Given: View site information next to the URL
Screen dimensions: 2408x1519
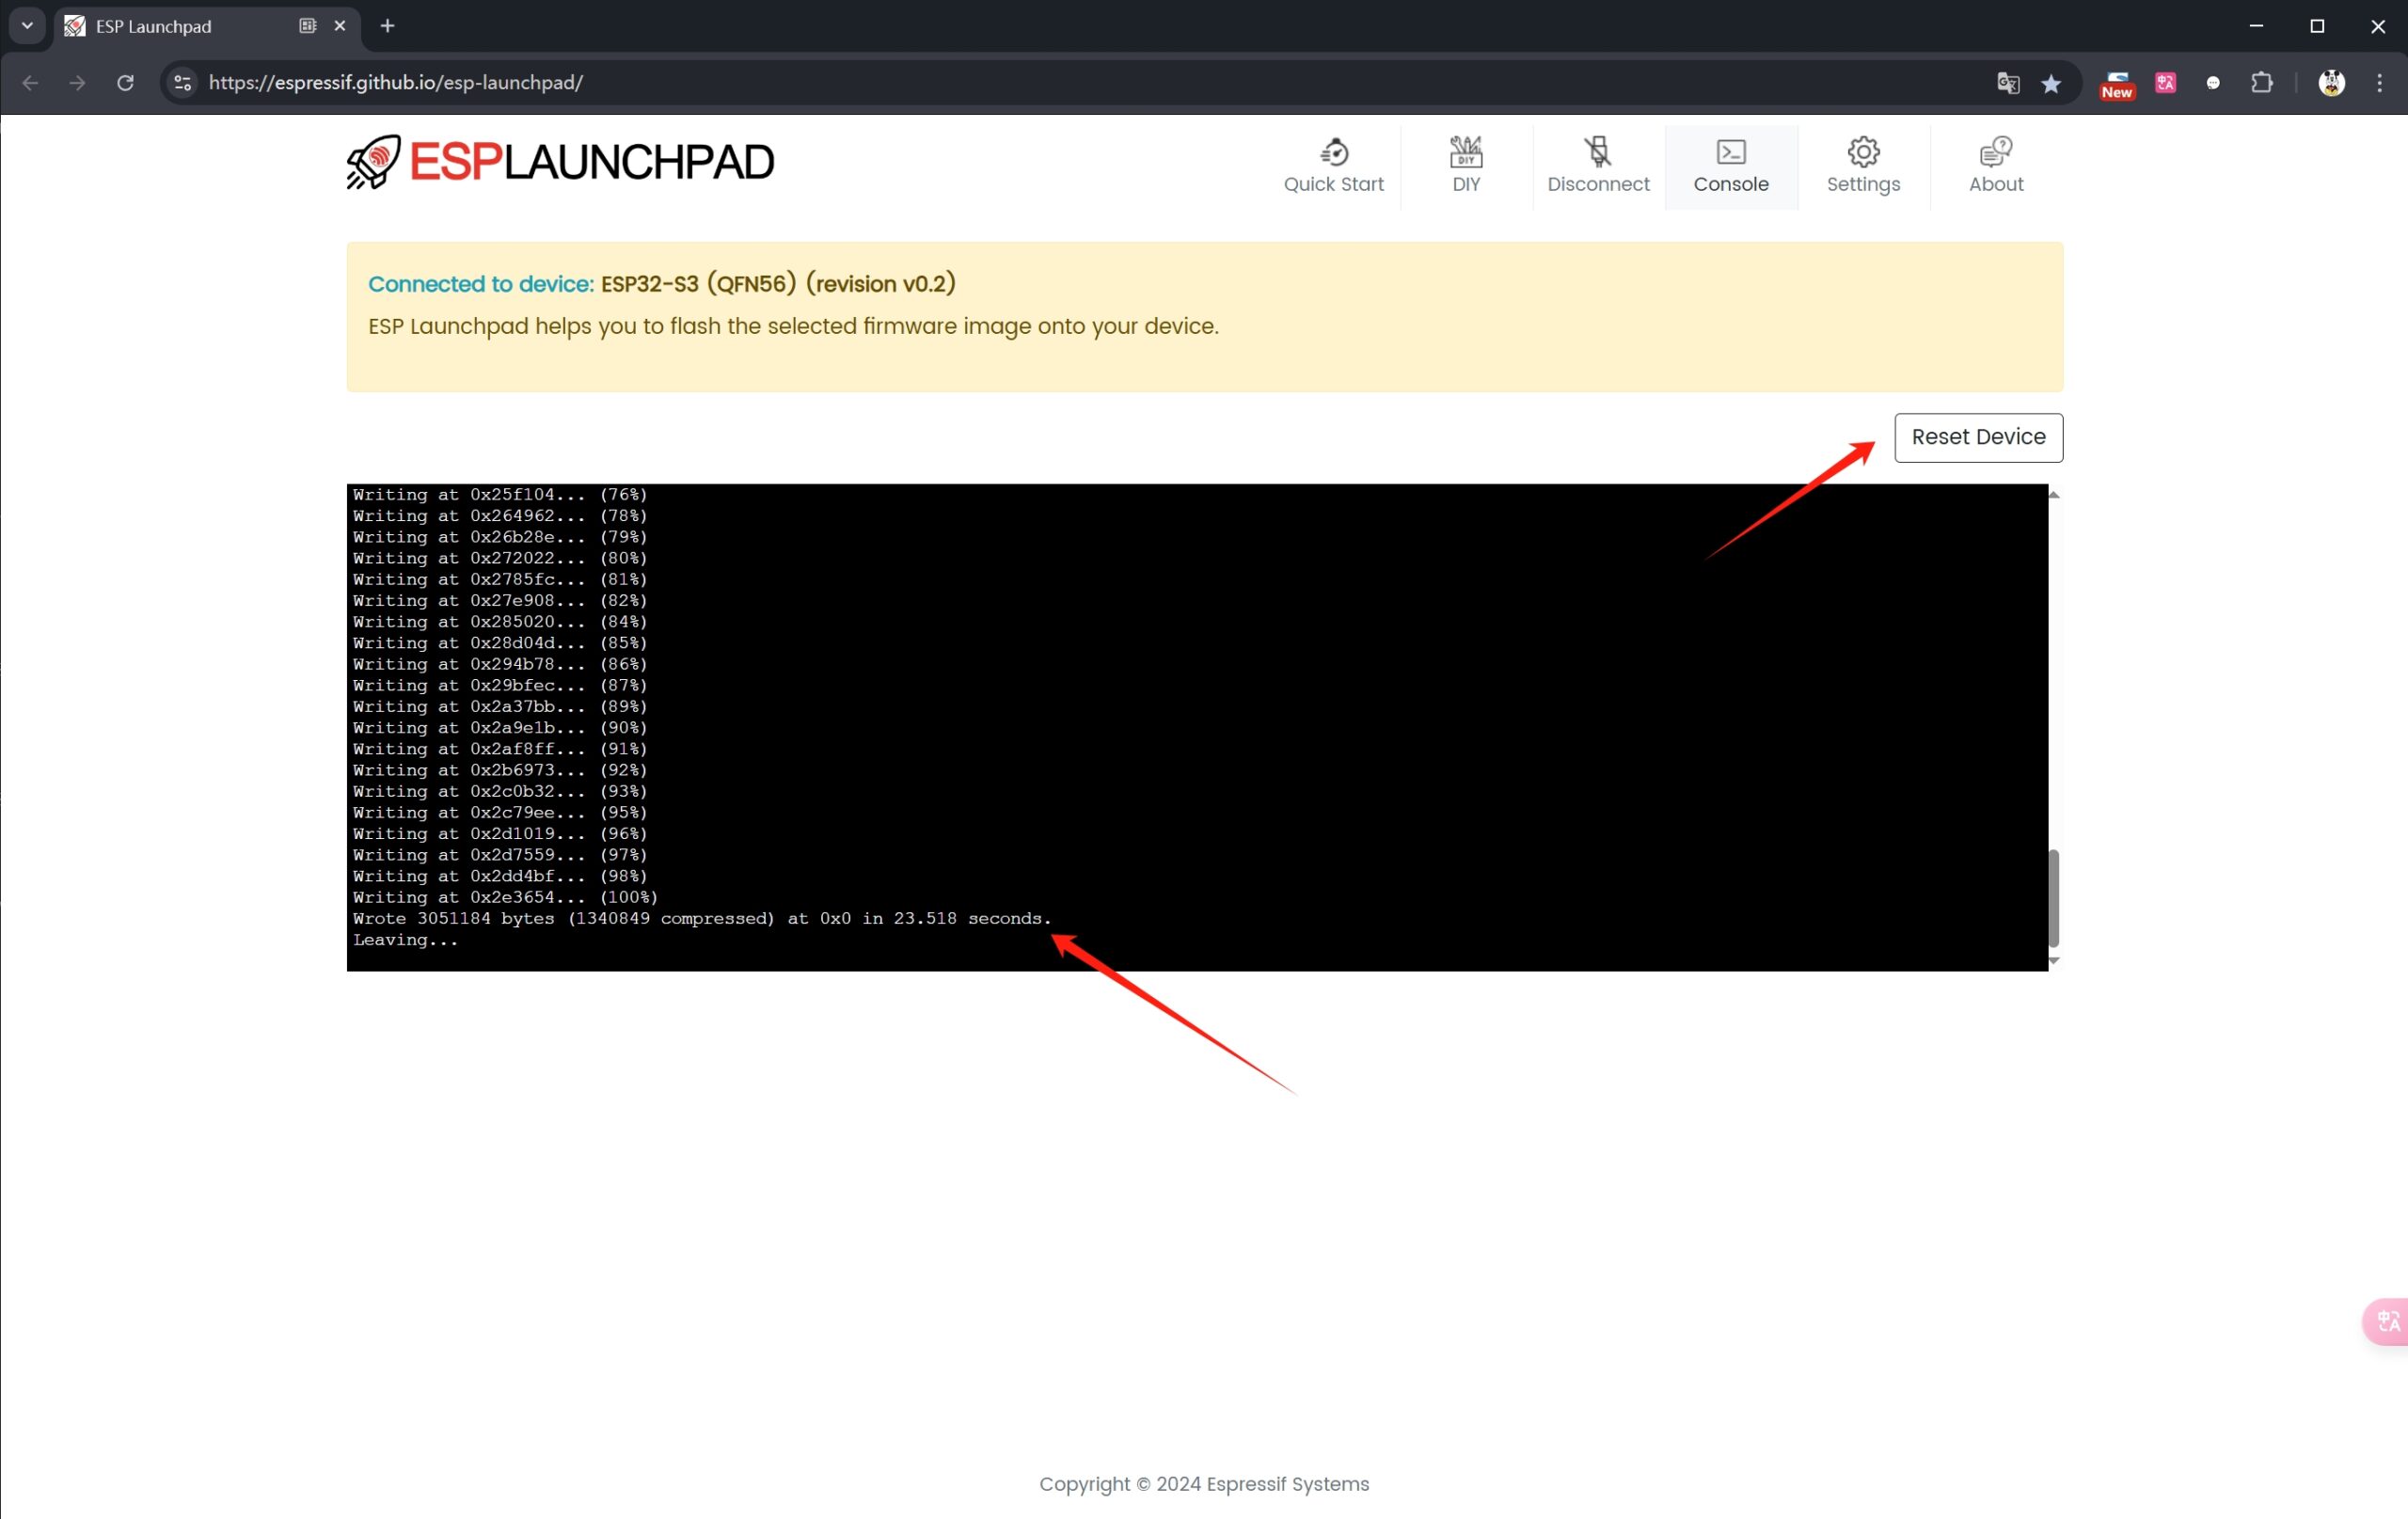Looking at the screenshot, I should point(183,82).
